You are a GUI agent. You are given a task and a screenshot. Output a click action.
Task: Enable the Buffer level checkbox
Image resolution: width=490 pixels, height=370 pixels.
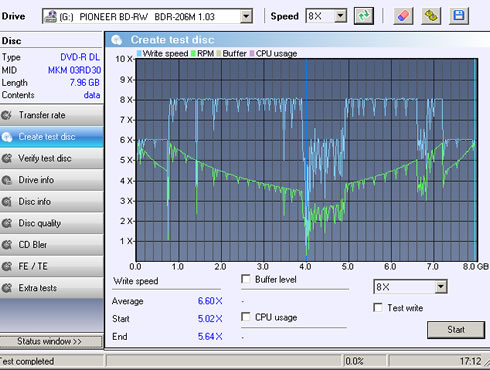tap(246, 279)
